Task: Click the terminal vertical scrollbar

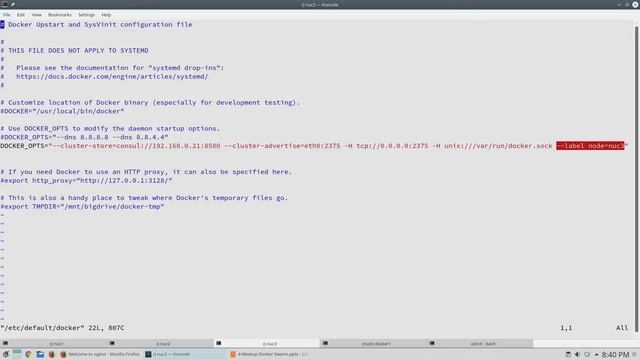Action: (x=636, y=180)
